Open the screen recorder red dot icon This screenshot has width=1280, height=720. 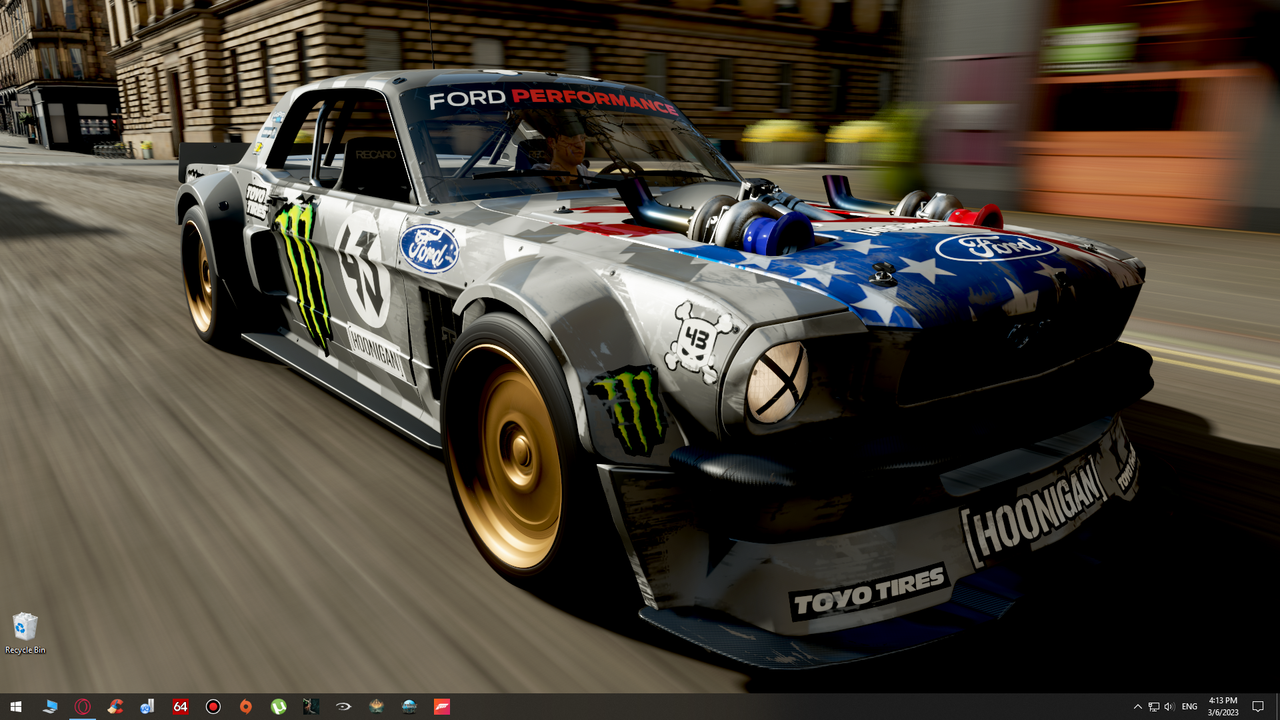[x=213, y=706]
